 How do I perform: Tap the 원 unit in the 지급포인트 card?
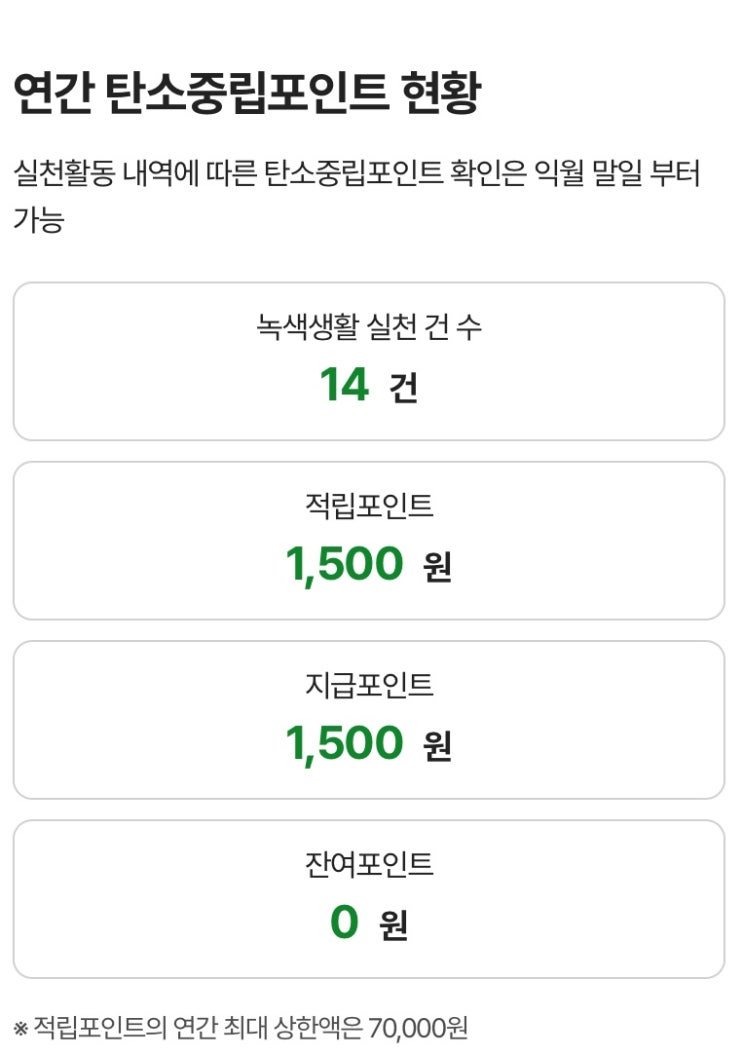pos(437,746)
